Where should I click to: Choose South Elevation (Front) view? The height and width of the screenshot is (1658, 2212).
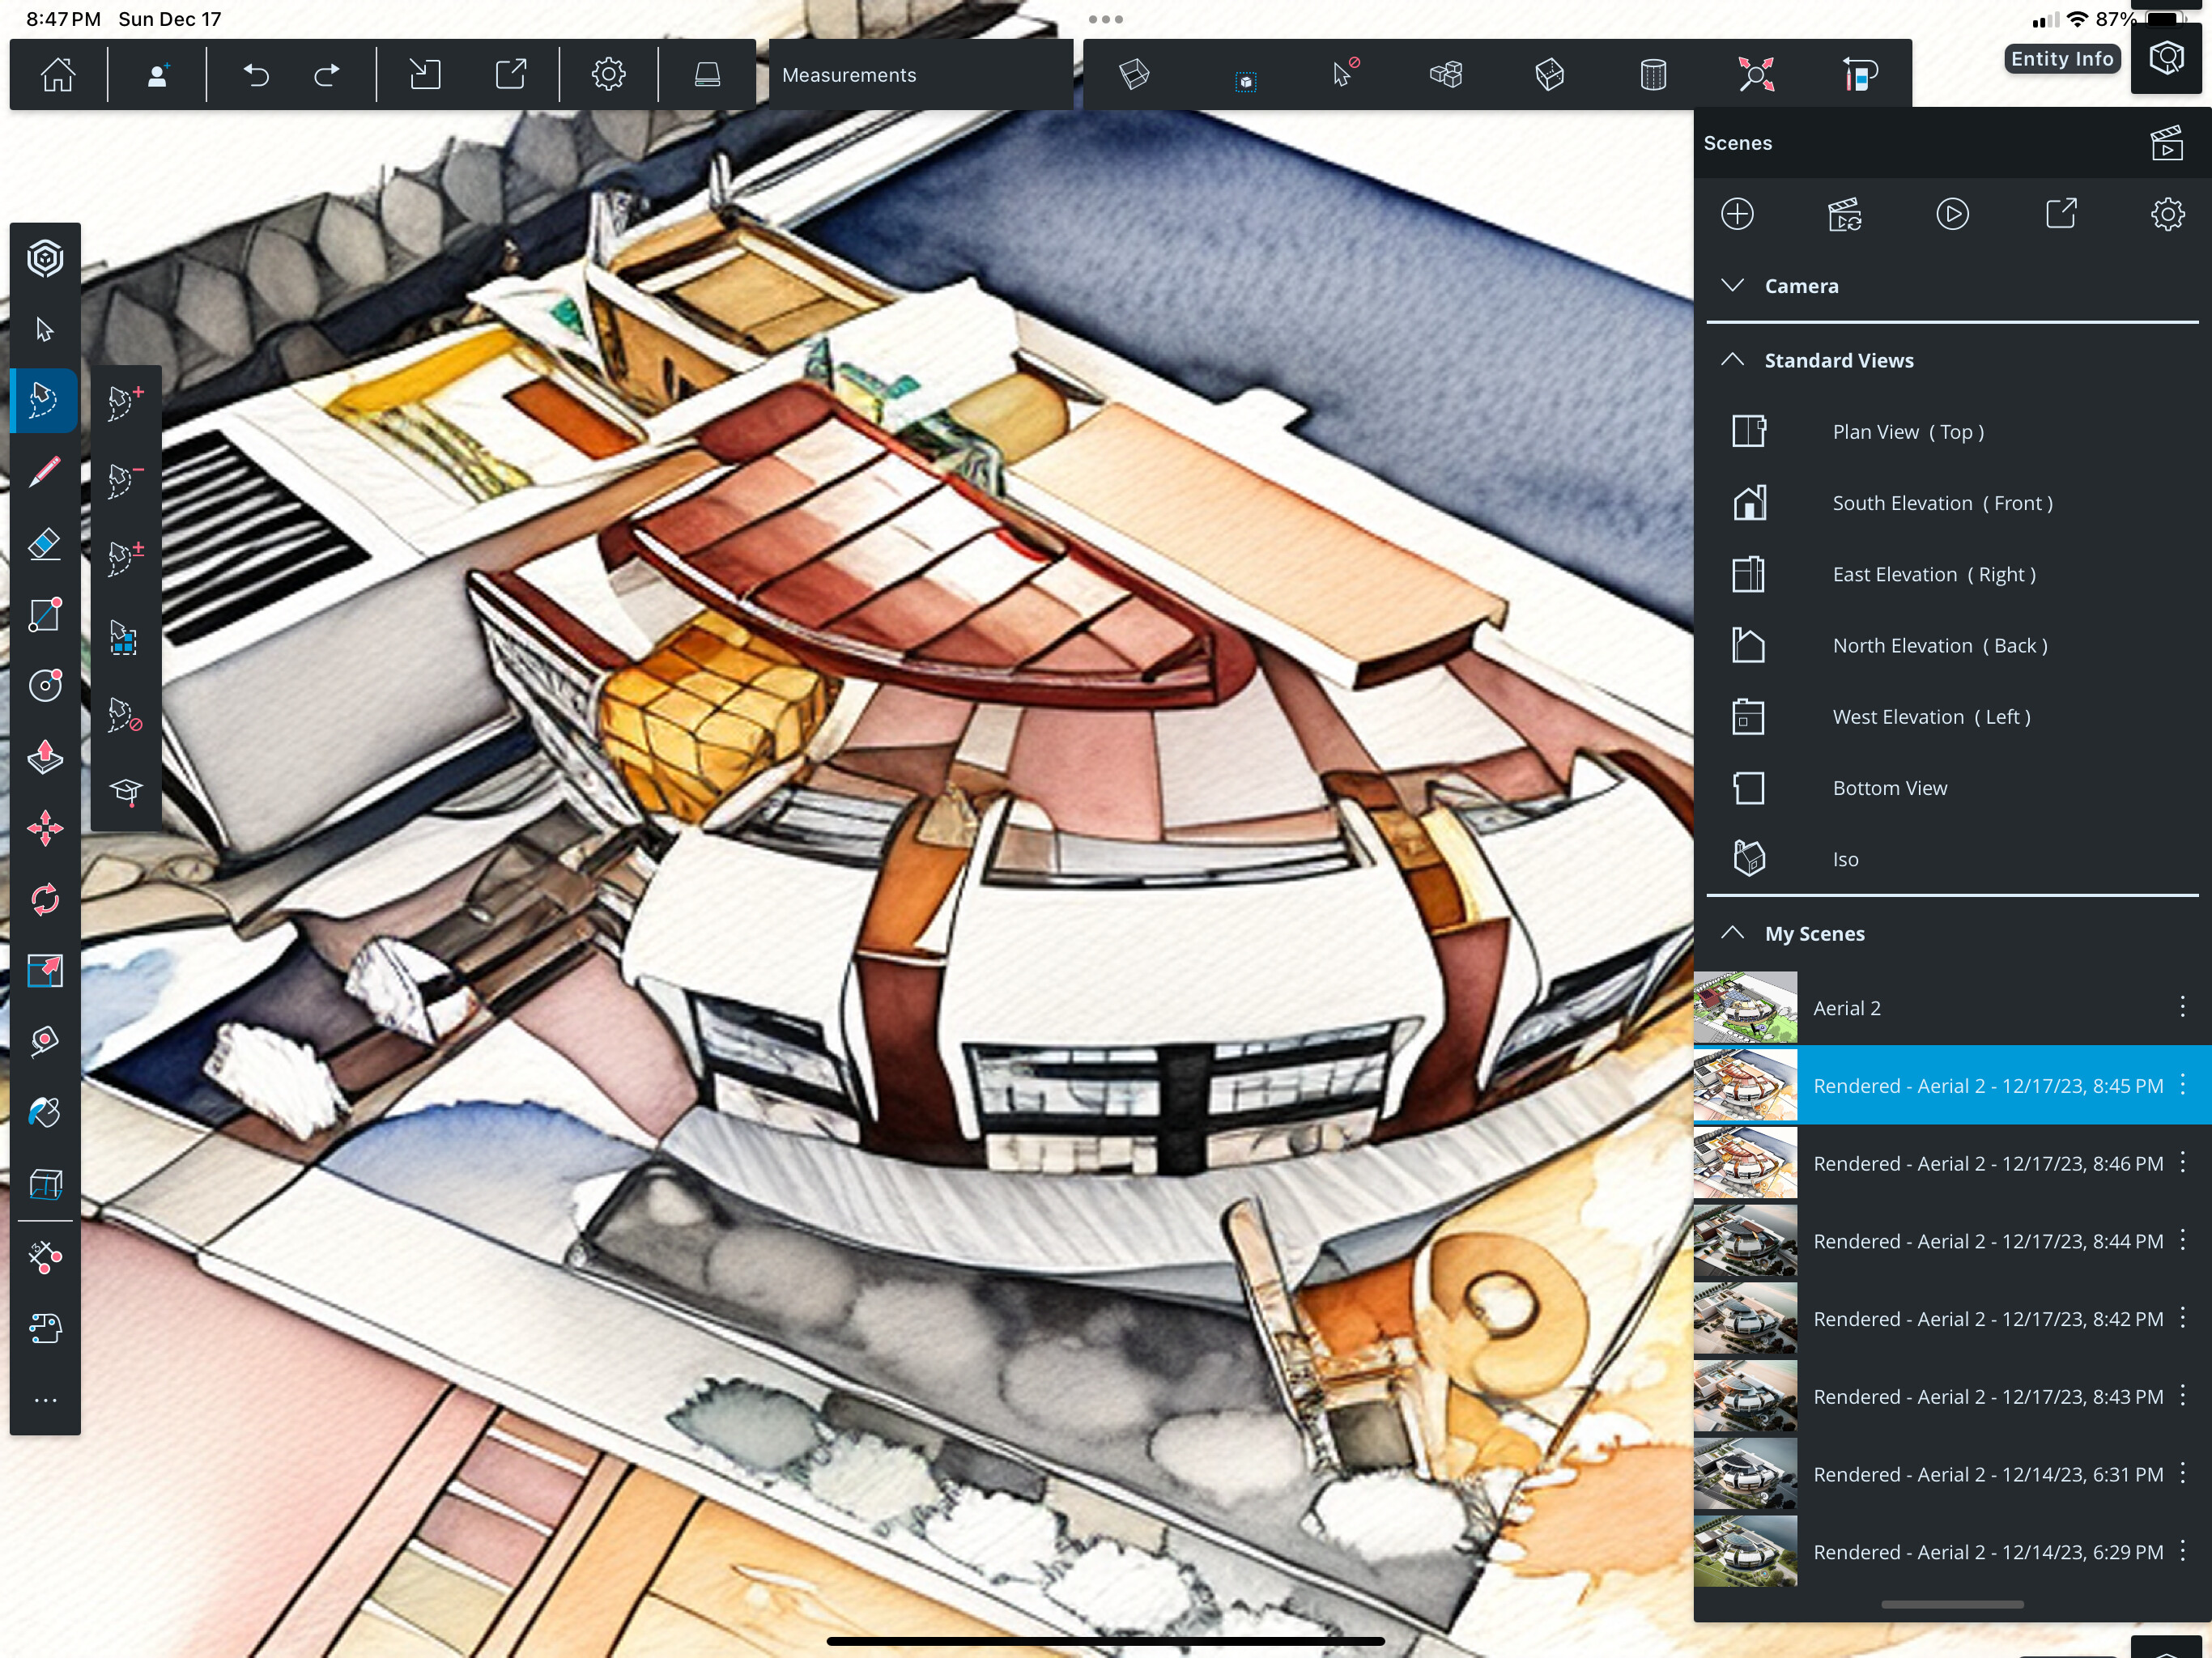tap(1941, 503)
